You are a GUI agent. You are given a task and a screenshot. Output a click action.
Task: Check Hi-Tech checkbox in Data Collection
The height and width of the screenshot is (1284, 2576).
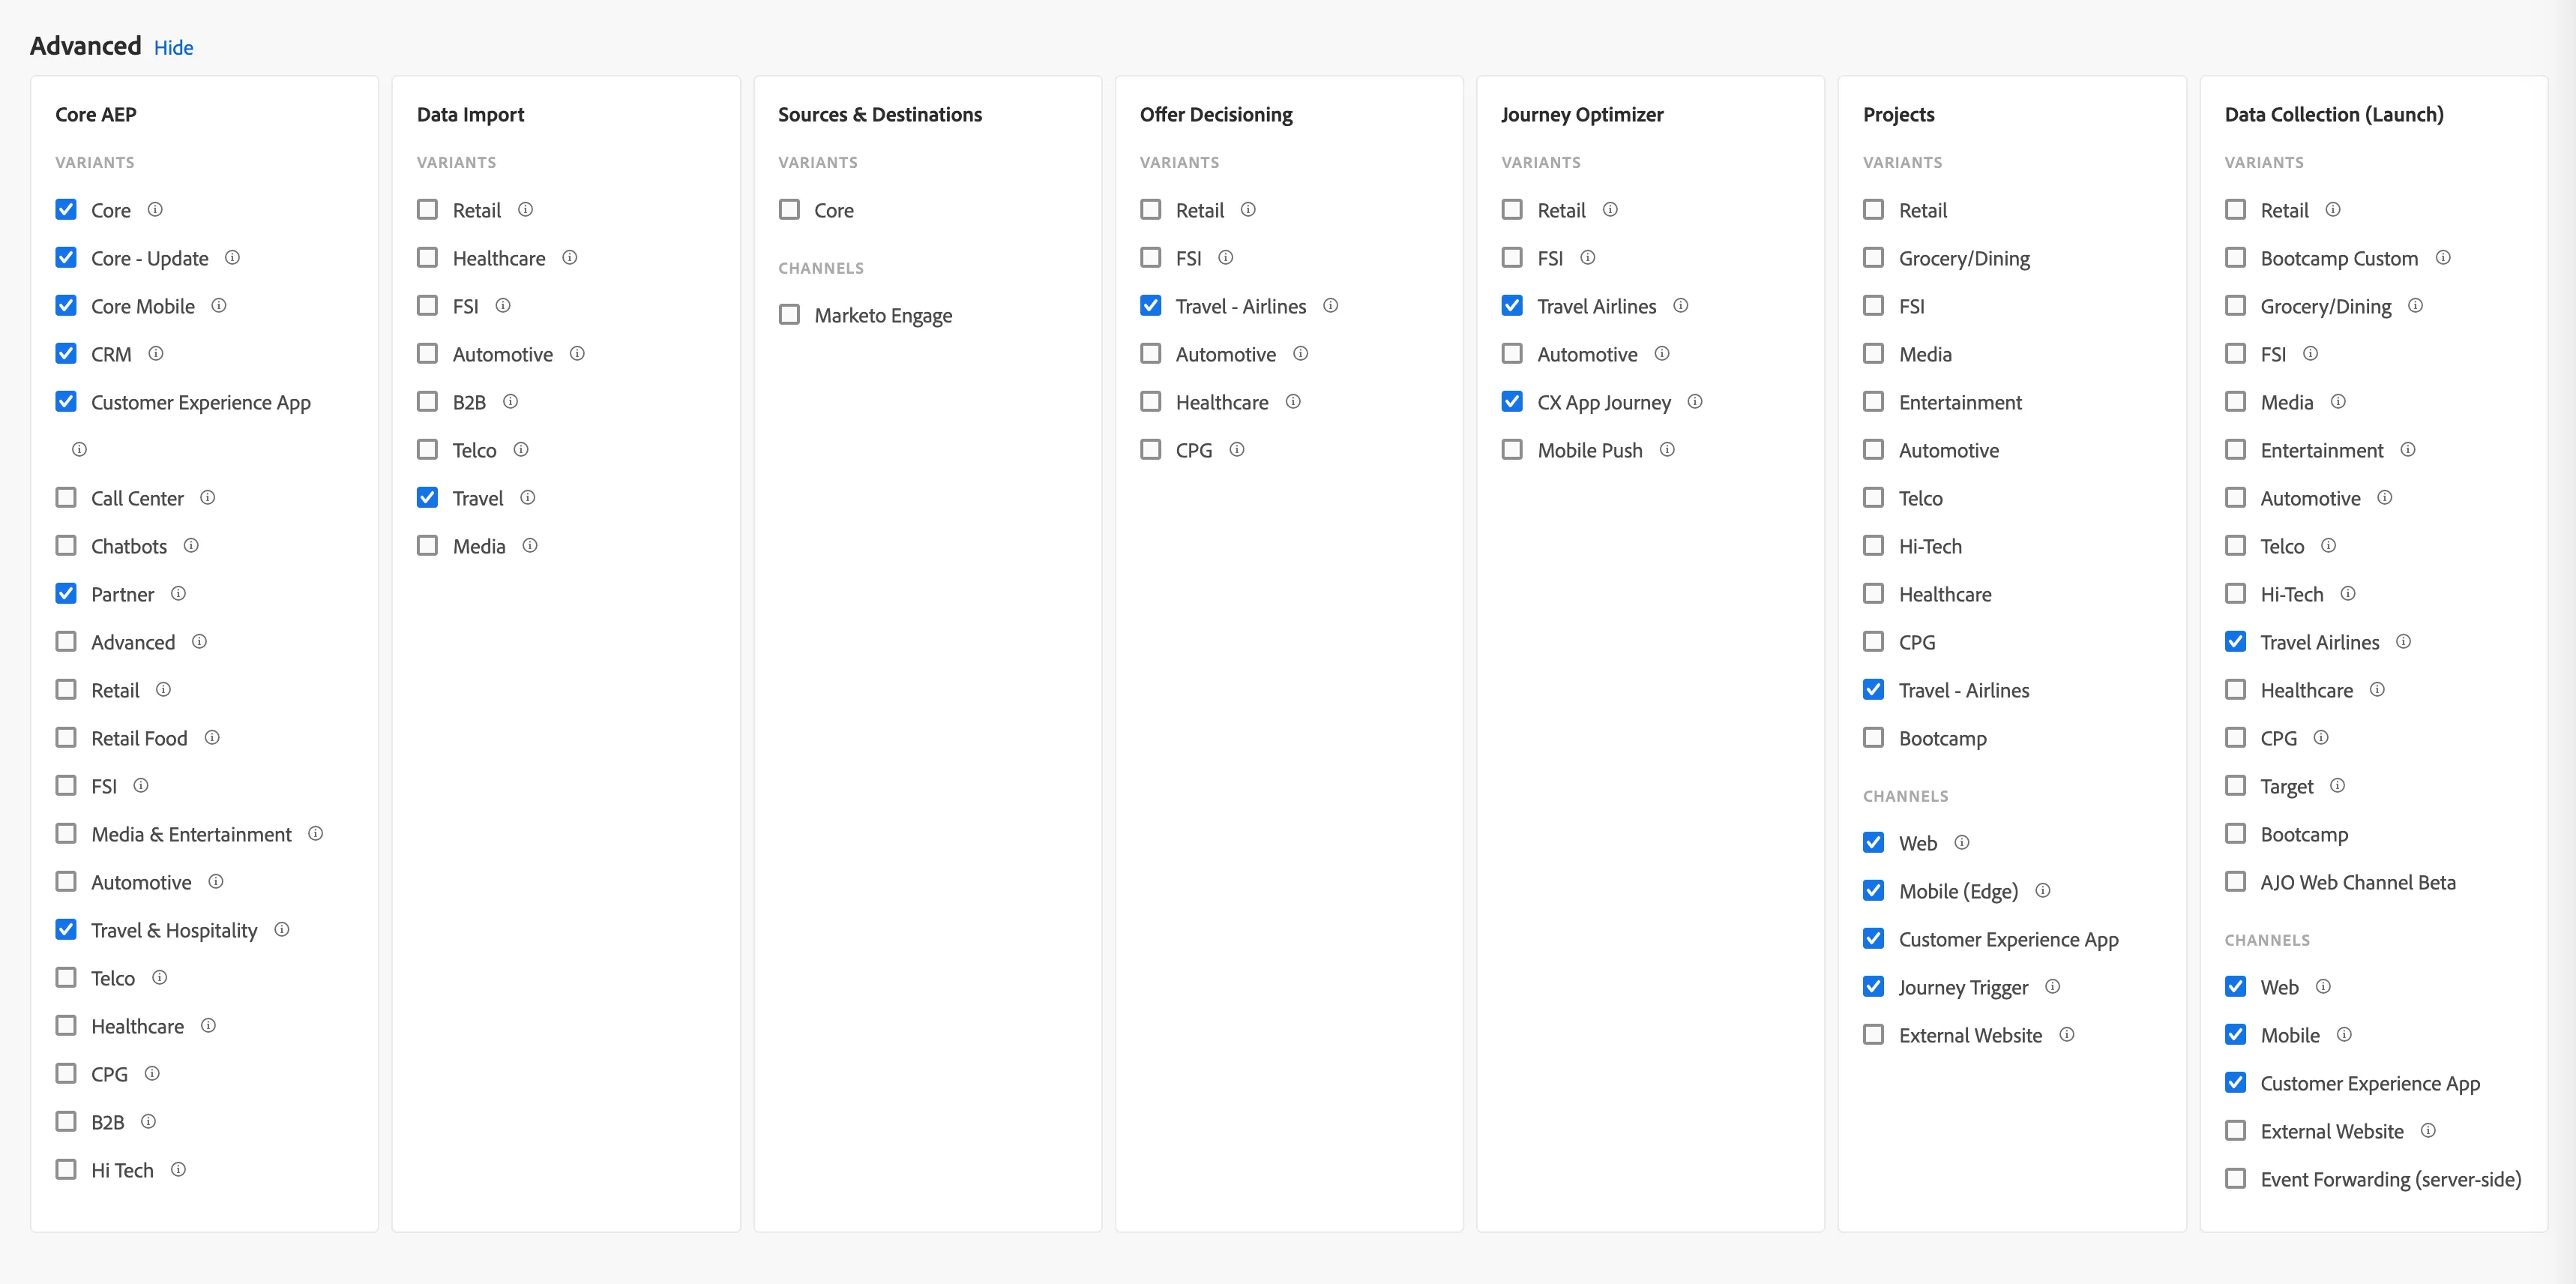pyautogui.click(x=2236, y=593)
